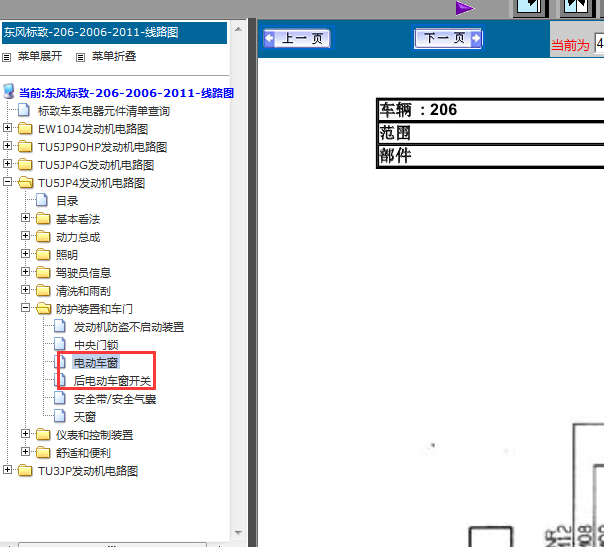Viewport: 604px width, 547px height.
Task: Click page icon of 安全带/安全气囊
Action: click(x=60, y=398)
